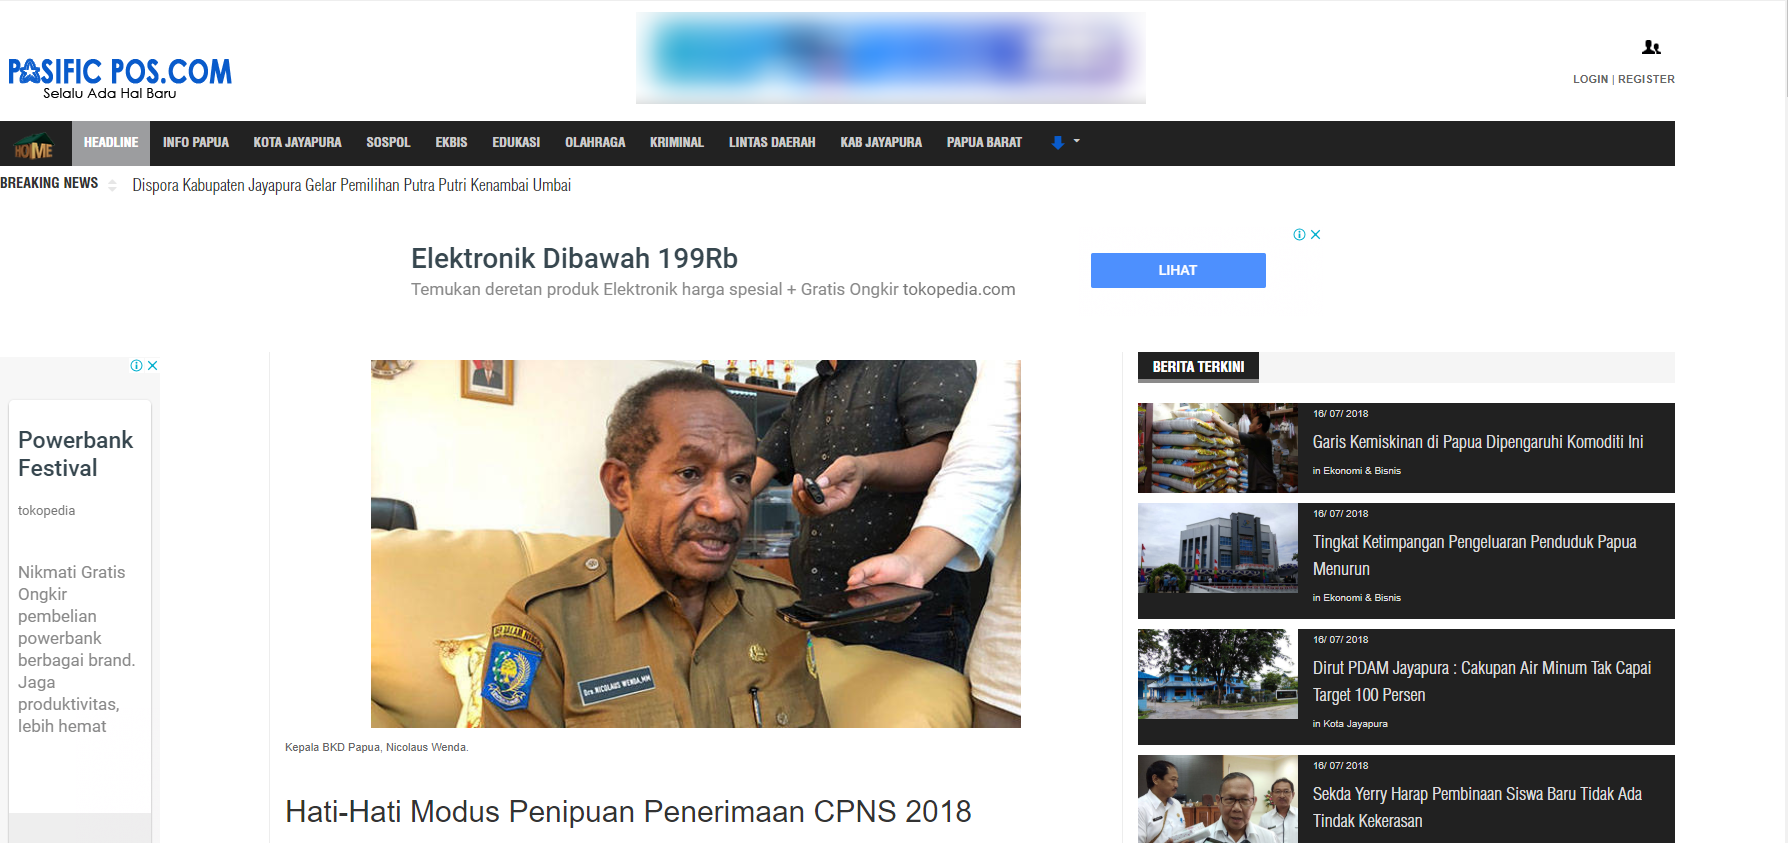Close the Powerbank Festival sidebar ad

point(153,366)
